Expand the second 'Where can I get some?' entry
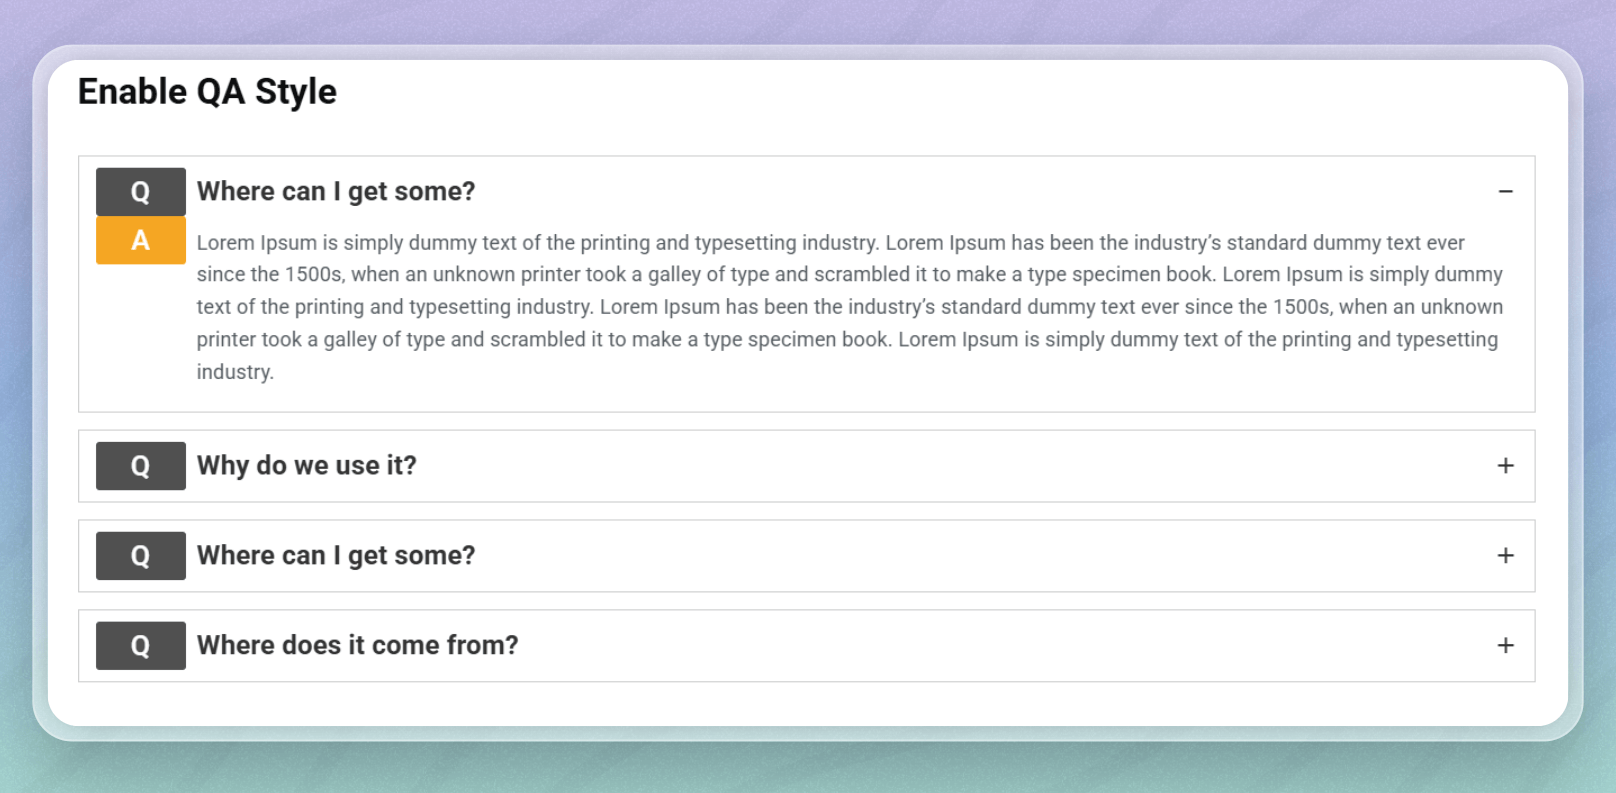The image size is (1616, 793). 1504,556
